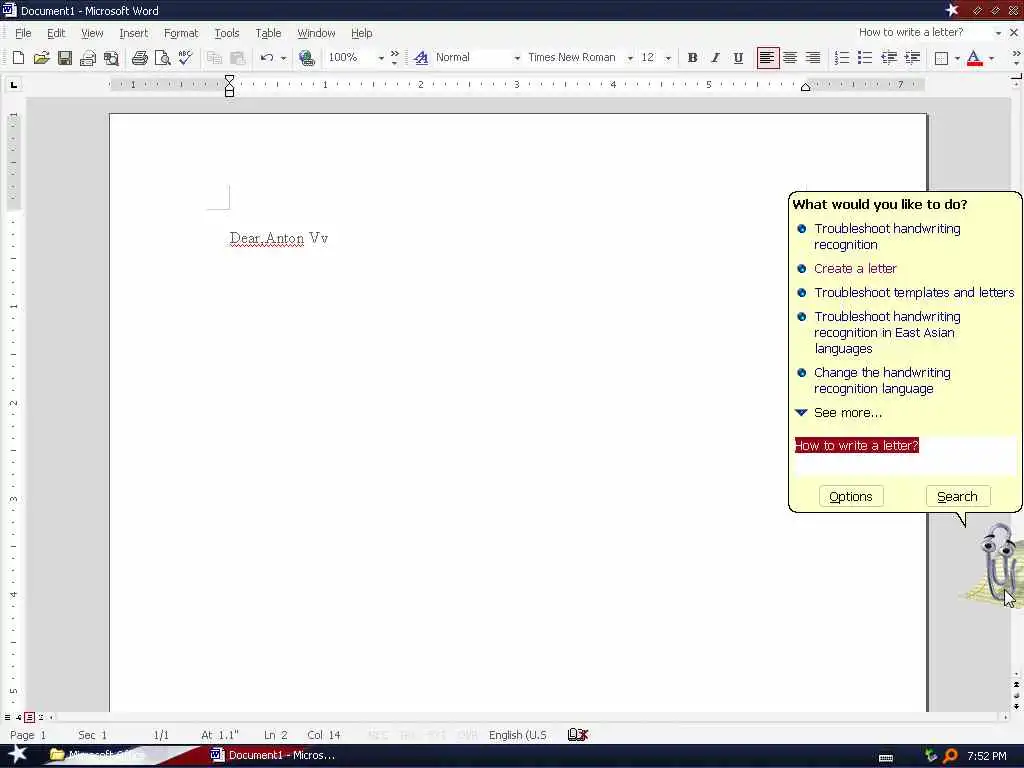Switch to Print Layout view button
Image resolution: width=1024 pixels, height=768 pixels.
(x=29, y=717)
